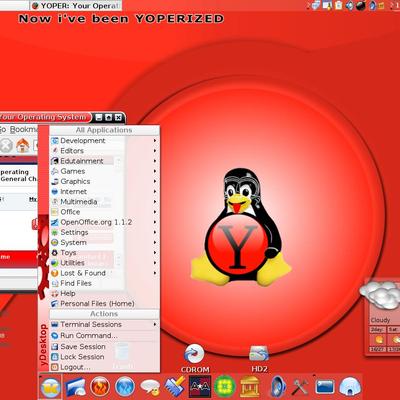Choose Find Files from the menu

[104, 283]
